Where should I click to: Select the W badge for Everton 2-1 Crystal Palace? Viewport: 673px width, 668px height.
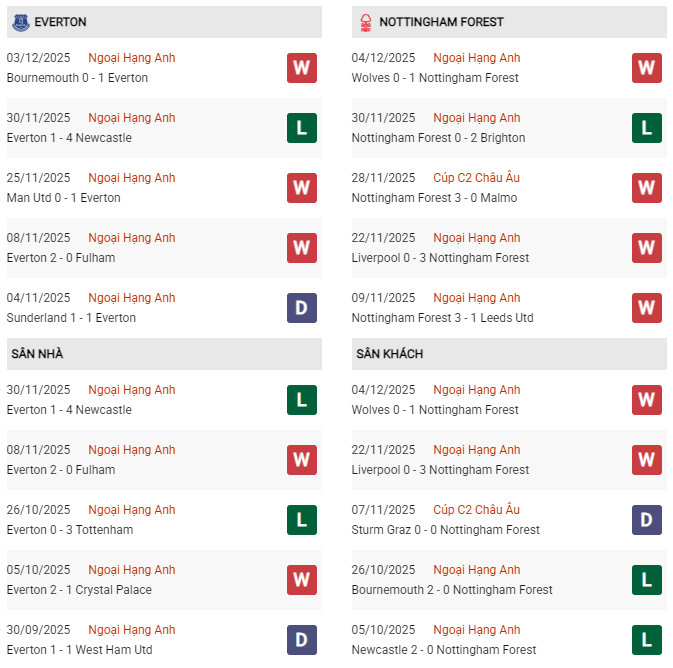click(x=302, y=580)
